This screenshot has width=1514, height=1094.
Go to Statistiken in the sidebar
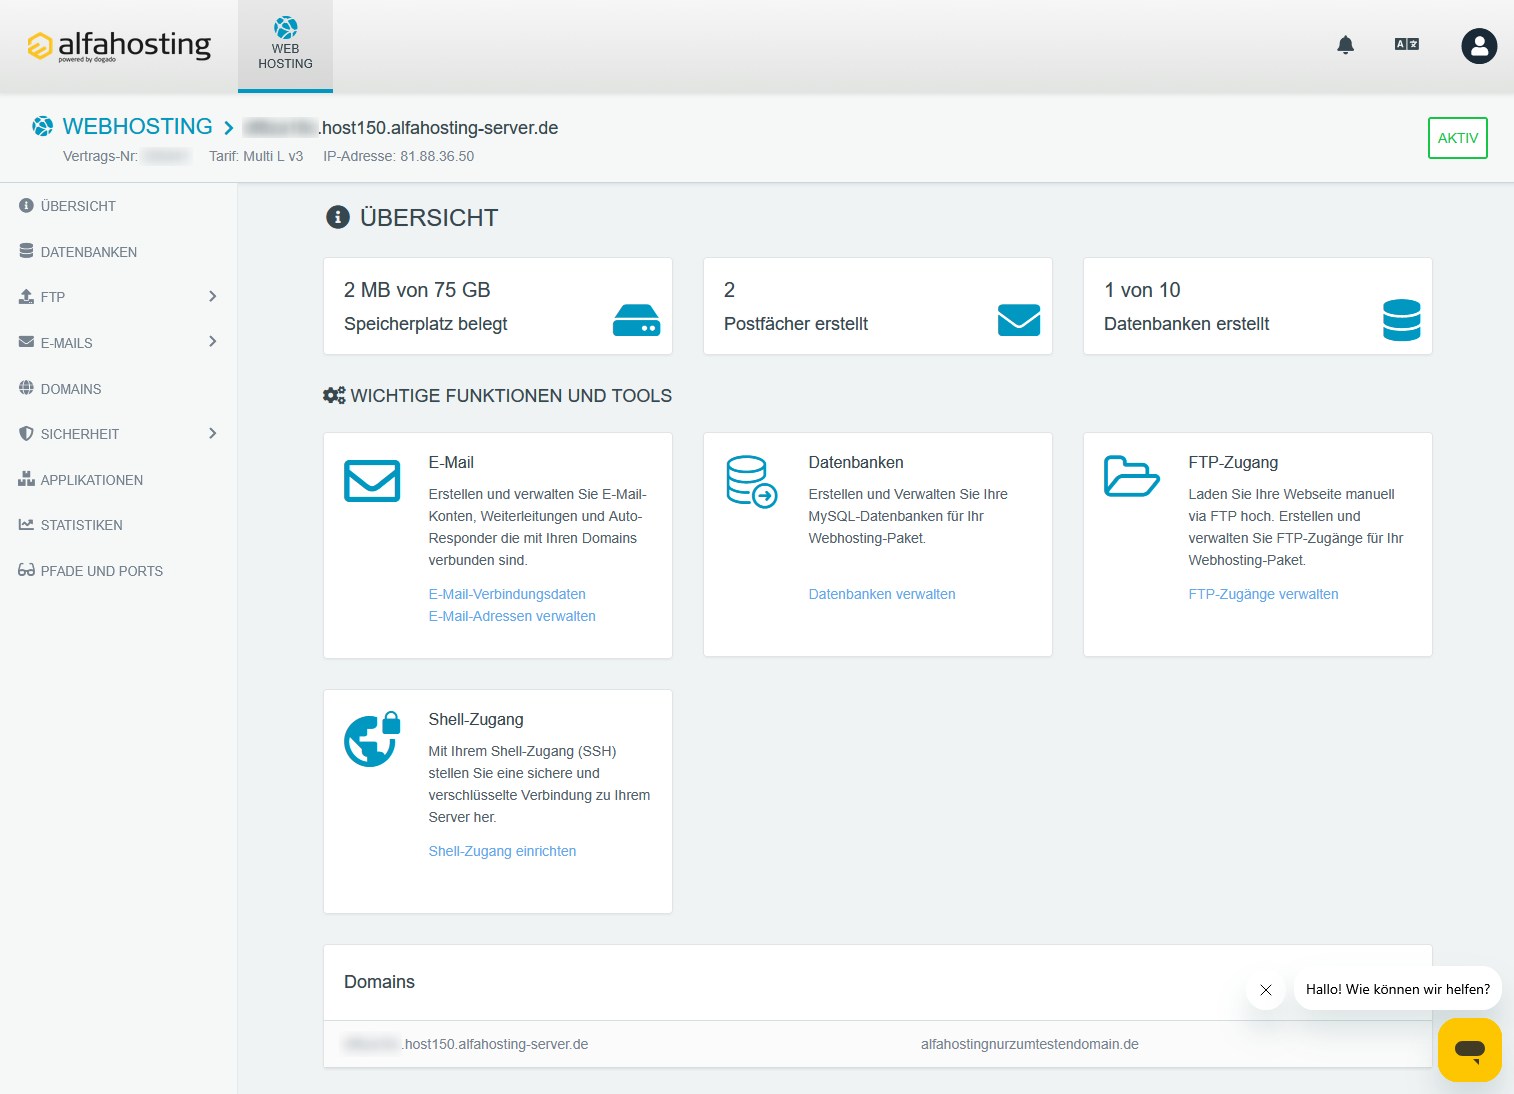pos(81,525)
